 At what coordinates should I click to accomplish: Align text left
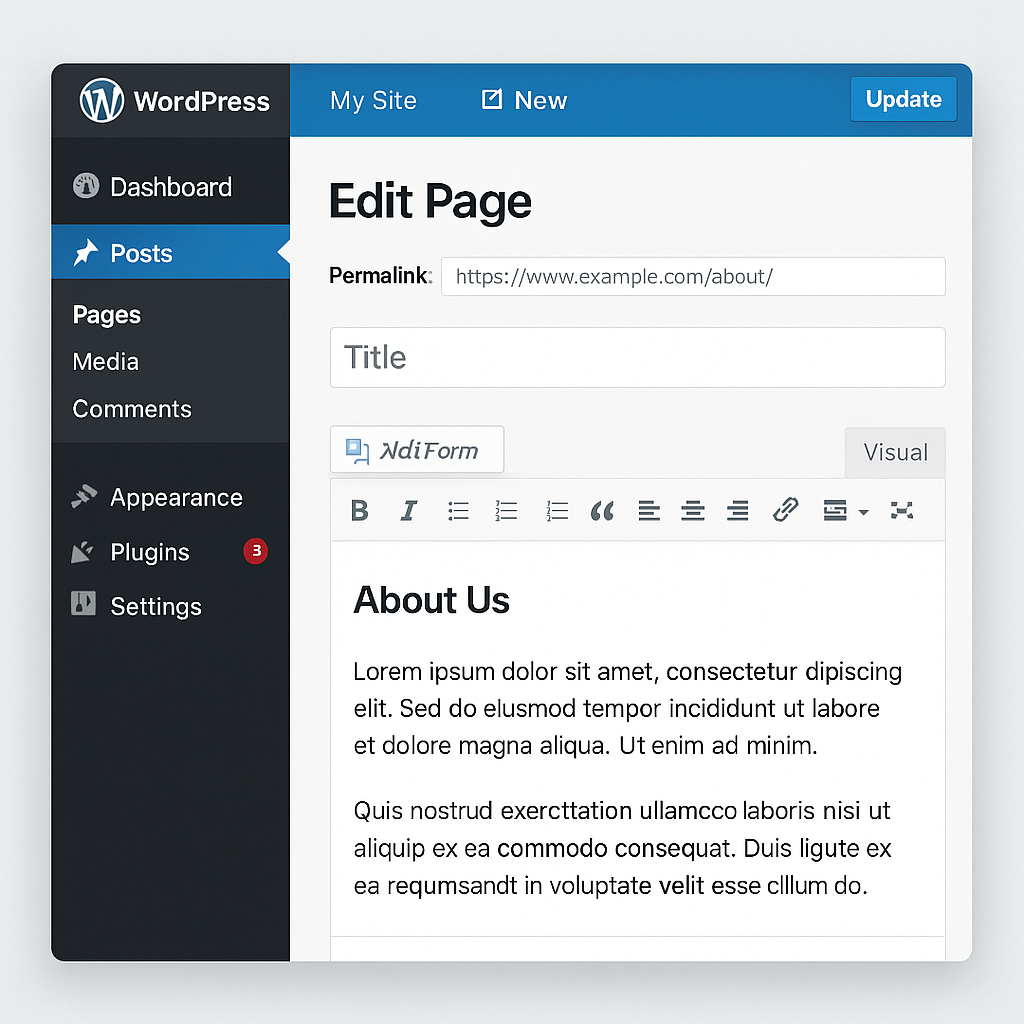(x=649, y=510)
